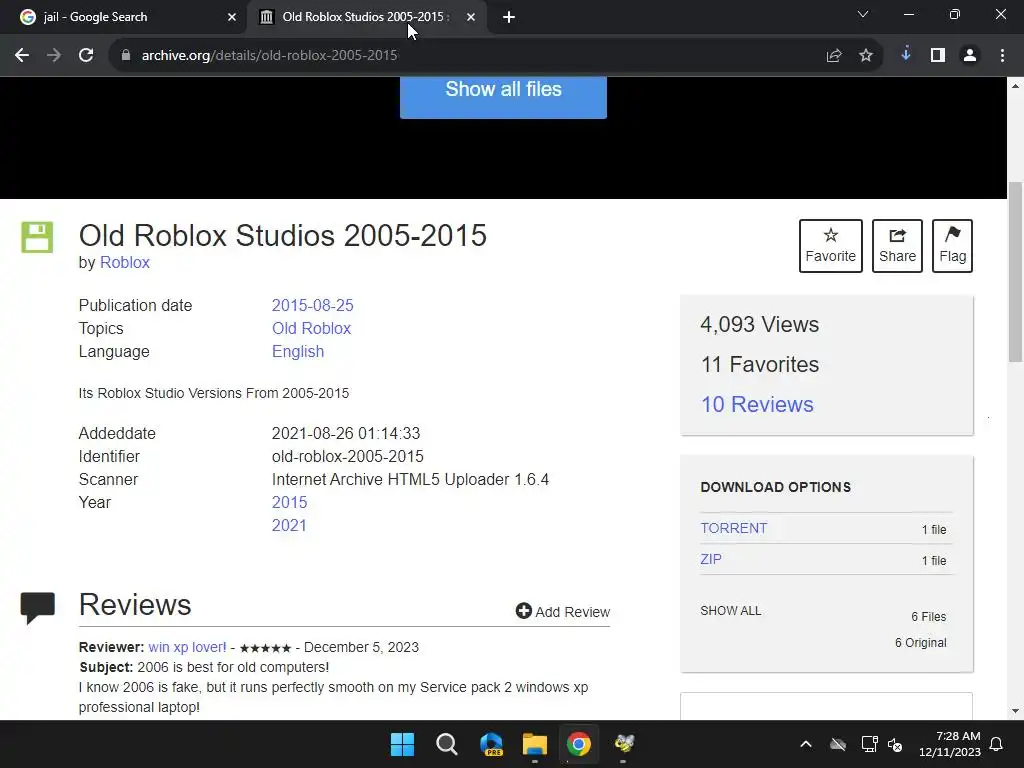Click Chrome icon in taskbar

click(579, 744)
